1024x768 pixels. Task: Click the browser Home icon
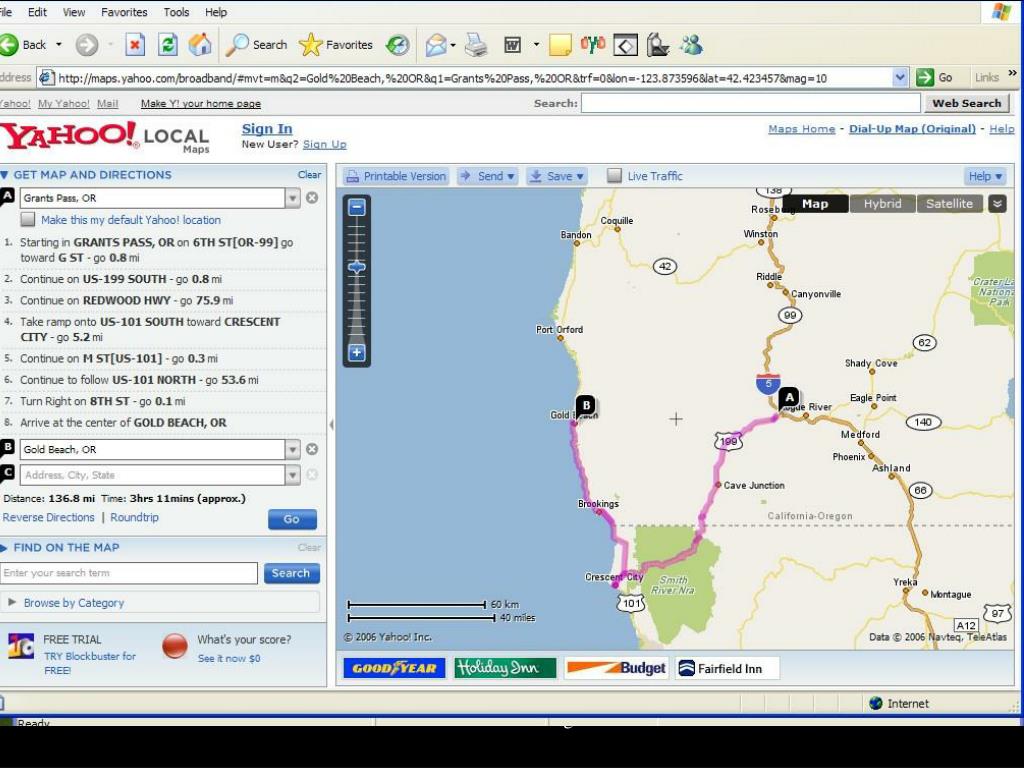coord(200,45)
